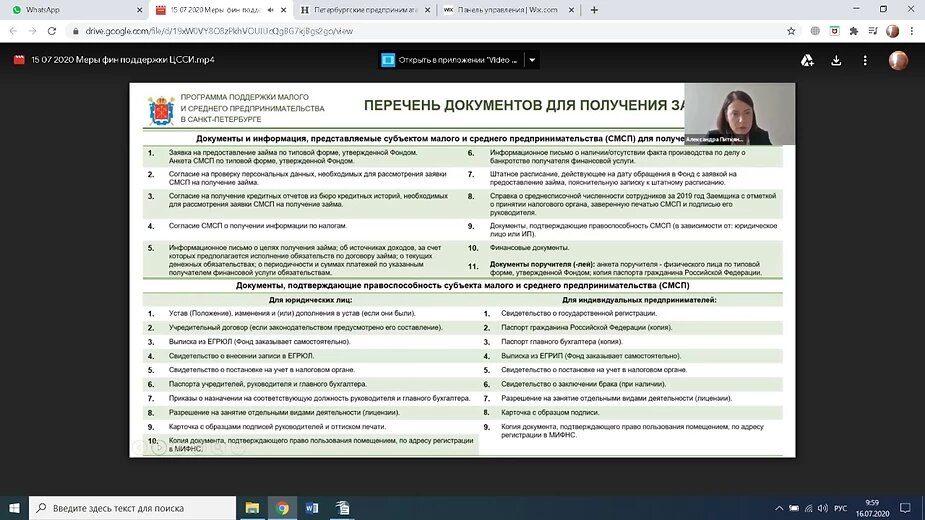Show hidden system tray icons
This screenshot has height=520, width=925.
point(779,508)
